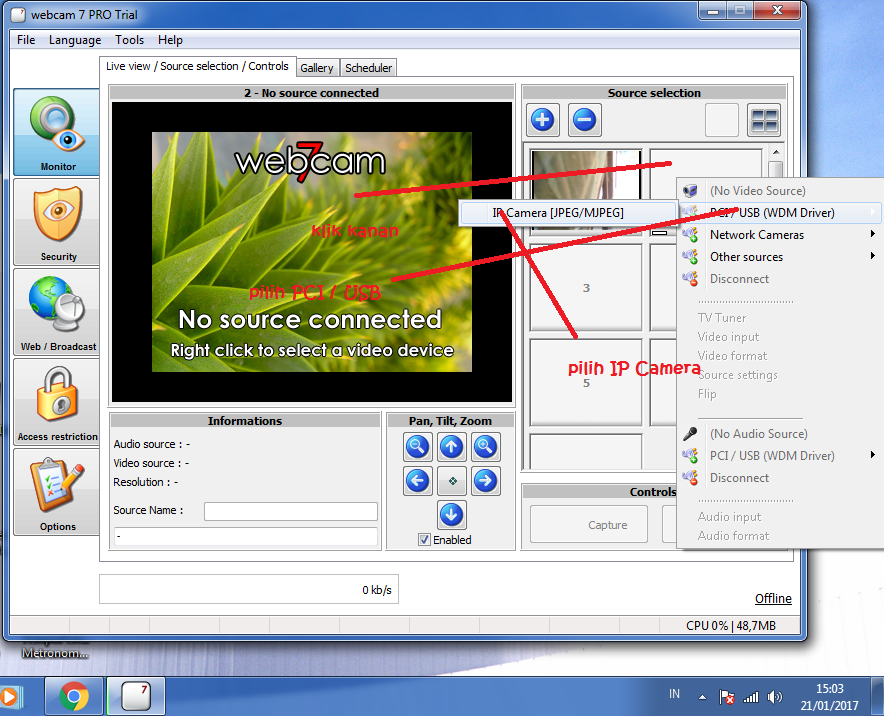Screen dimensions: 884x718
Task: Choose (No Video Source) in context menu
Action: tap(780, 190)
